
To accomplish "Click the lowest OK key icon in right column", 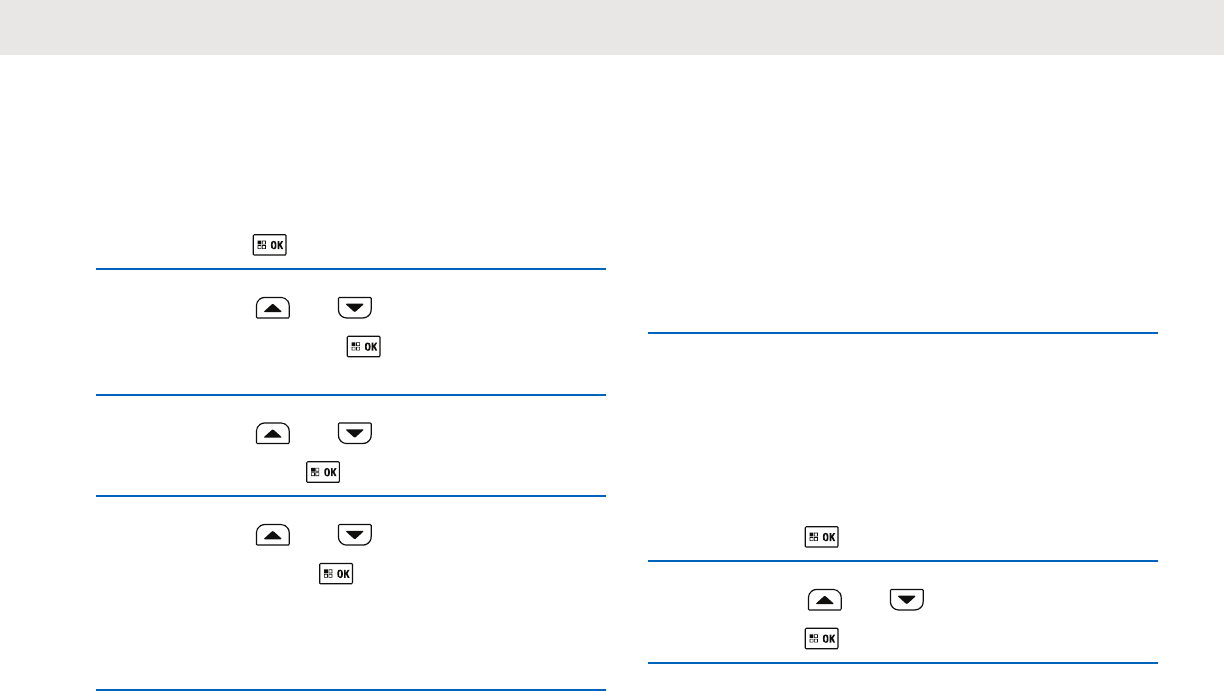I will 823,639.
